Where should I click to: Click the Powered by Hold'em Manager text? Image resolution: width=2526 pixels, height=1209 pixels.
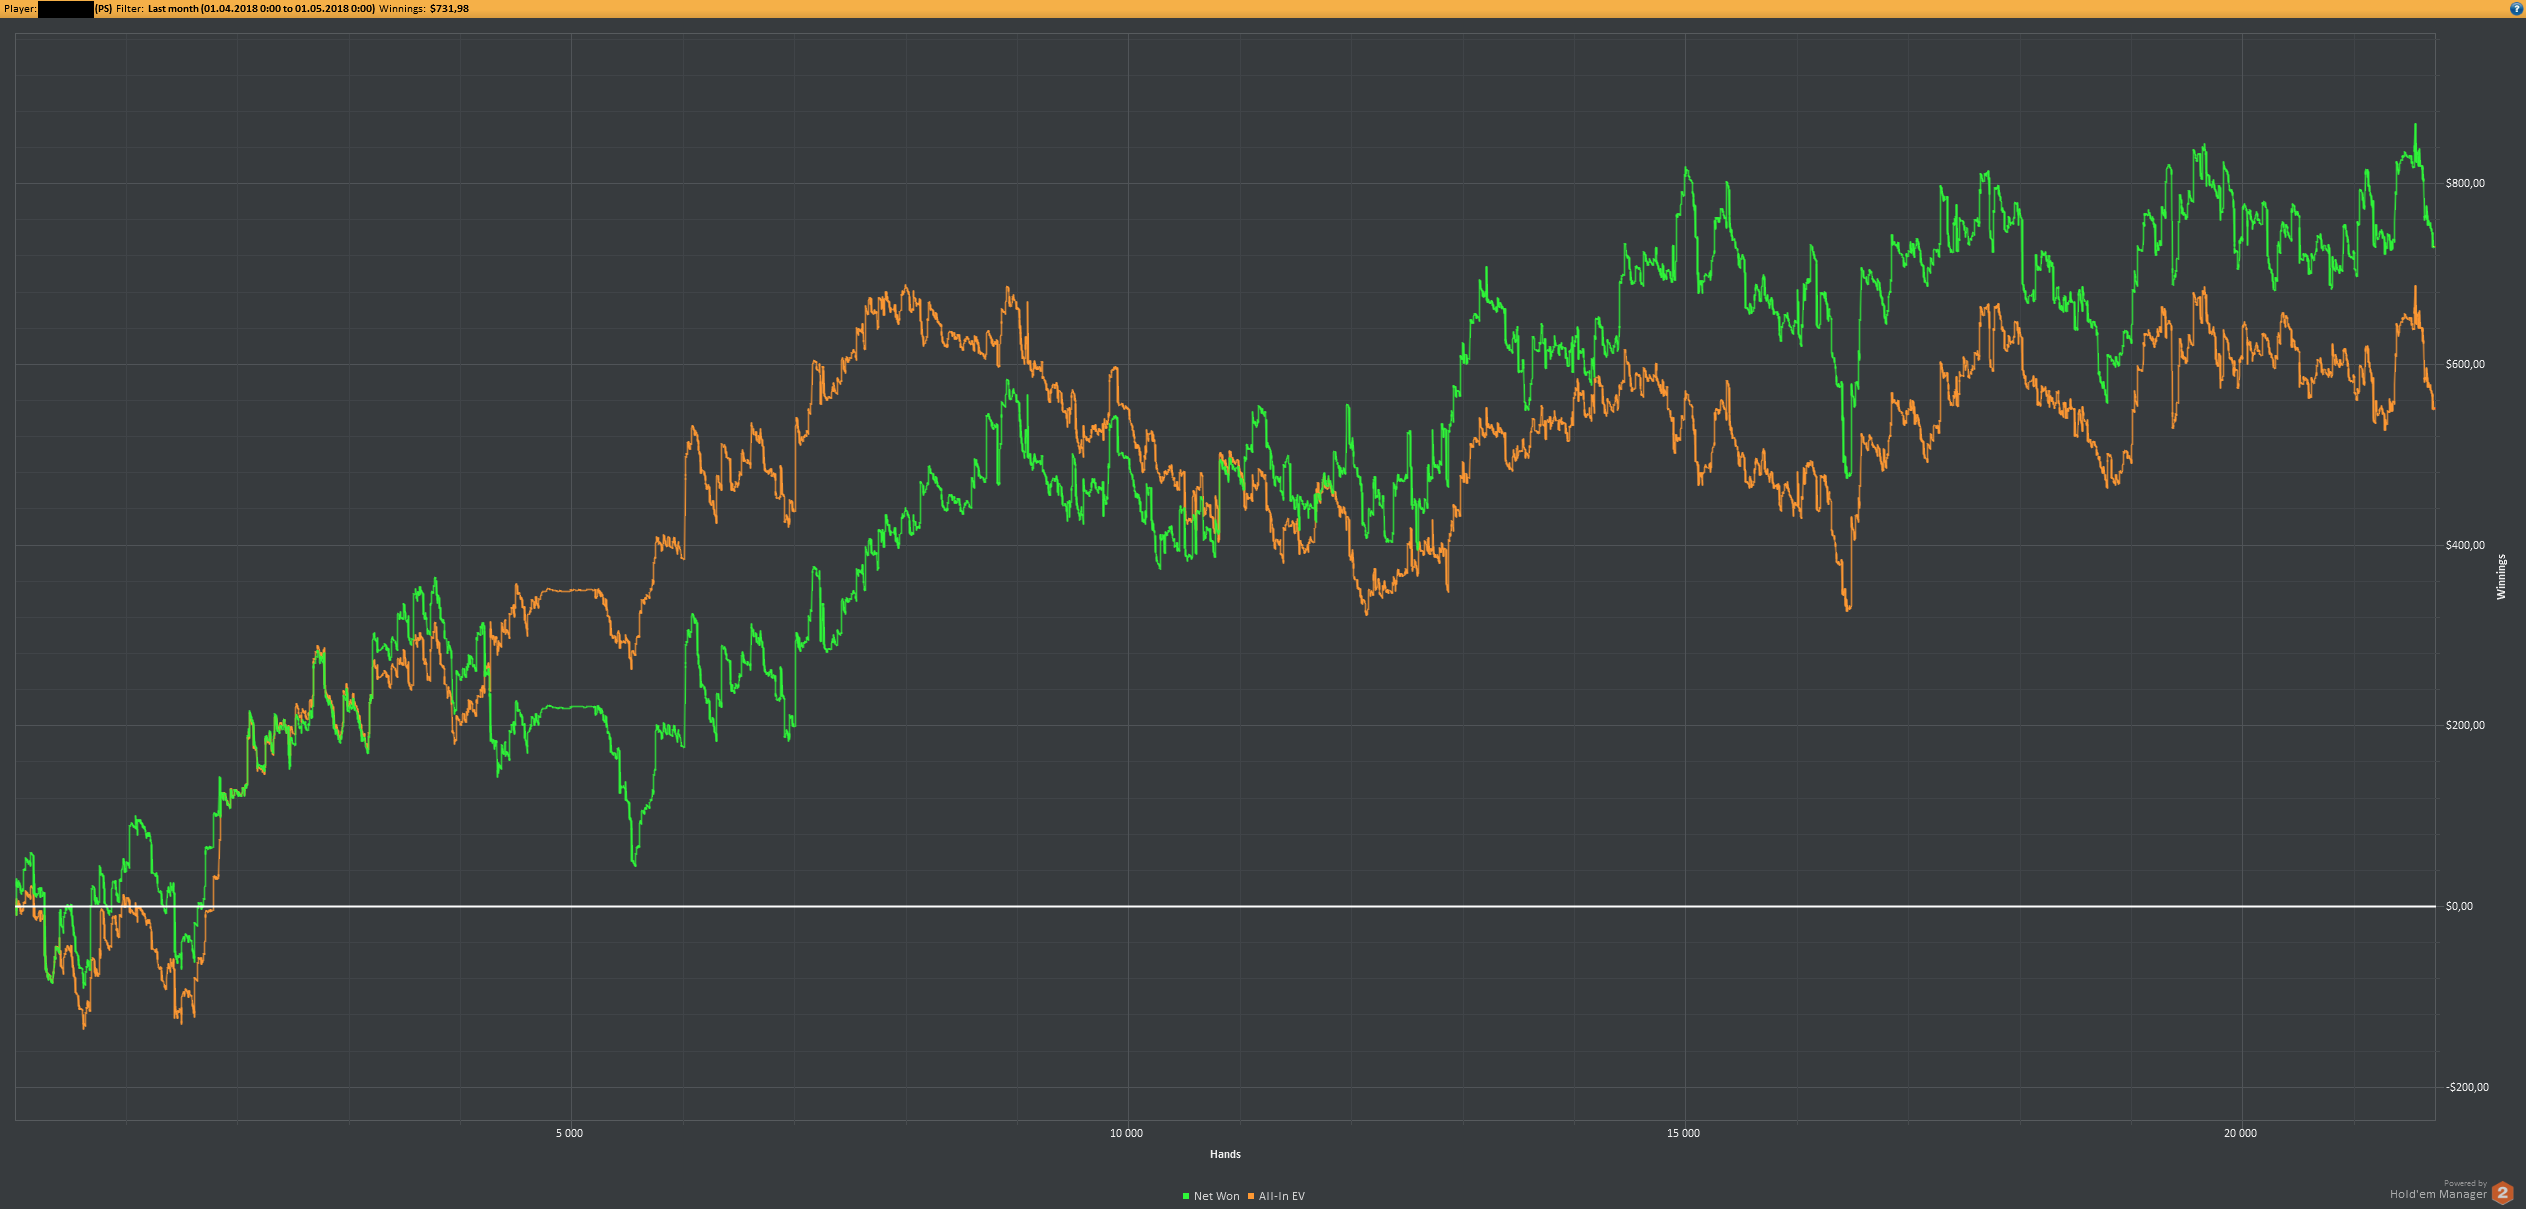click(2438, 1192)
